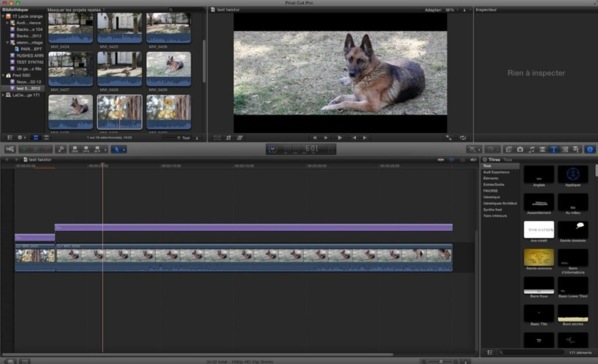This screenshot has width=598, height=364.
Task: Open the import media icon in toolbar
Action: [x=10, y=149]
